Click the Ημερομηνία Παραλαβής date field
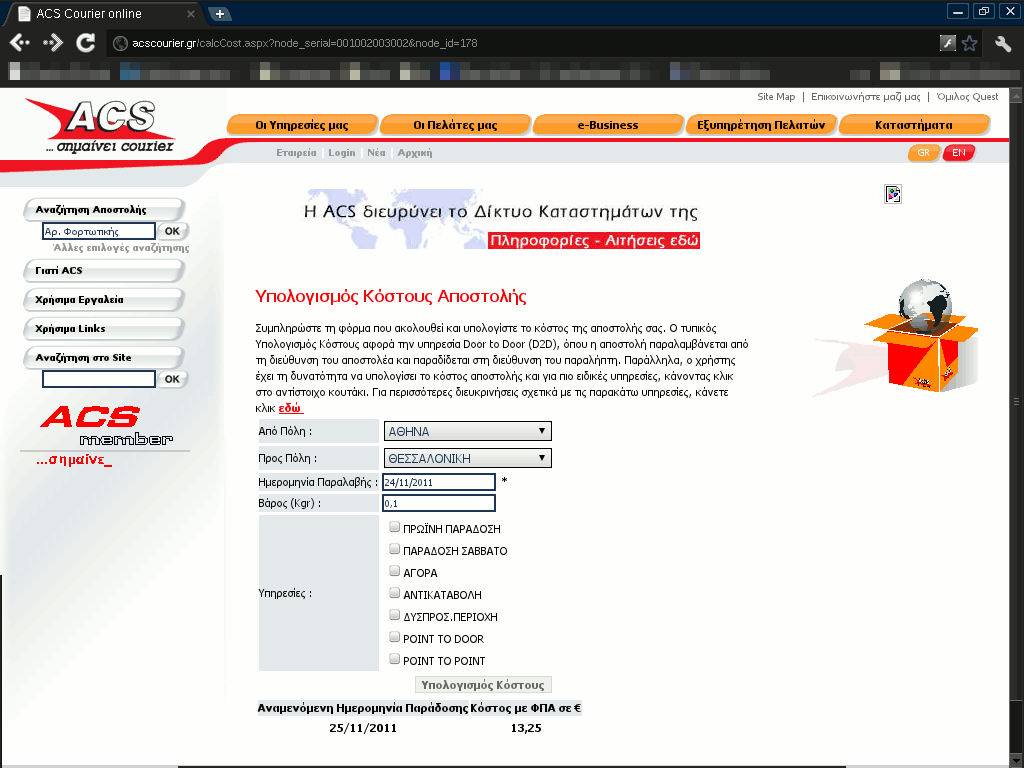Viewport: 1024px width, 768px height. pos(439,482)
